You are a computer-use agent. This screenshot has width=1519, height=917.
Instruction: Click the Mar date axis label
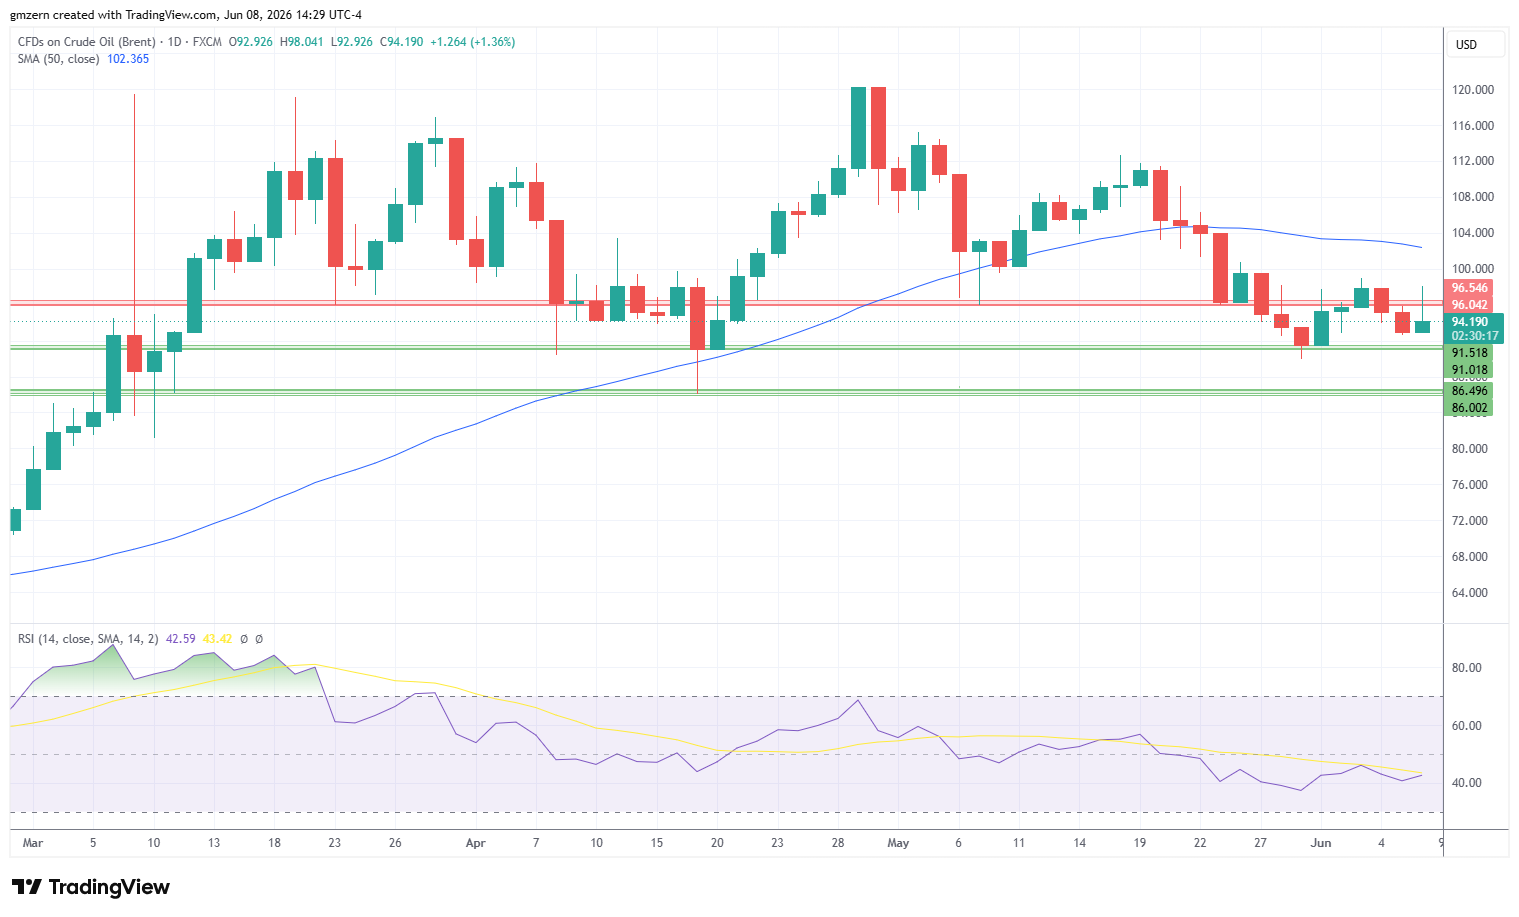tap(33, 843)
